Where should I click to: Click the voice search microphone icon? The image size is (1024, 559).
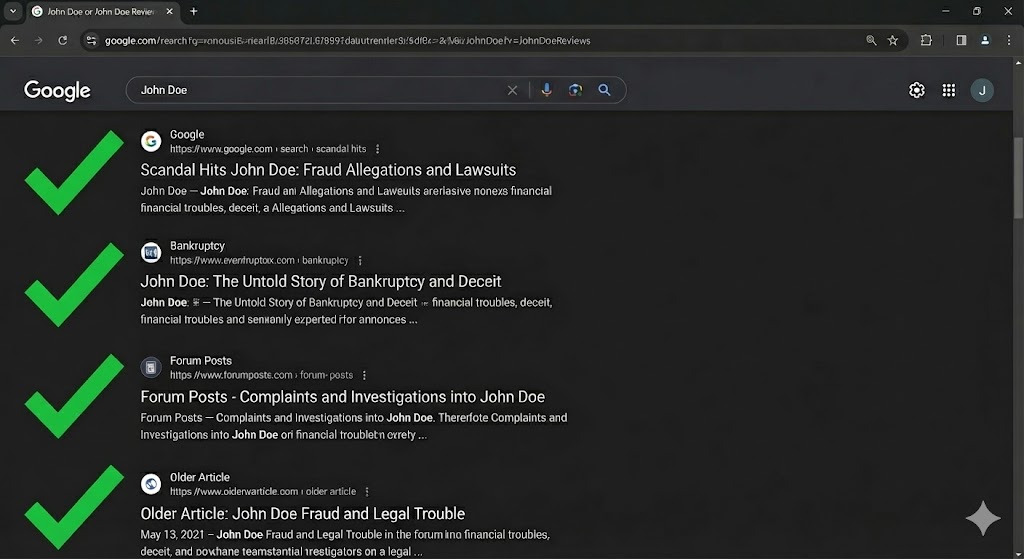[546, 90]
